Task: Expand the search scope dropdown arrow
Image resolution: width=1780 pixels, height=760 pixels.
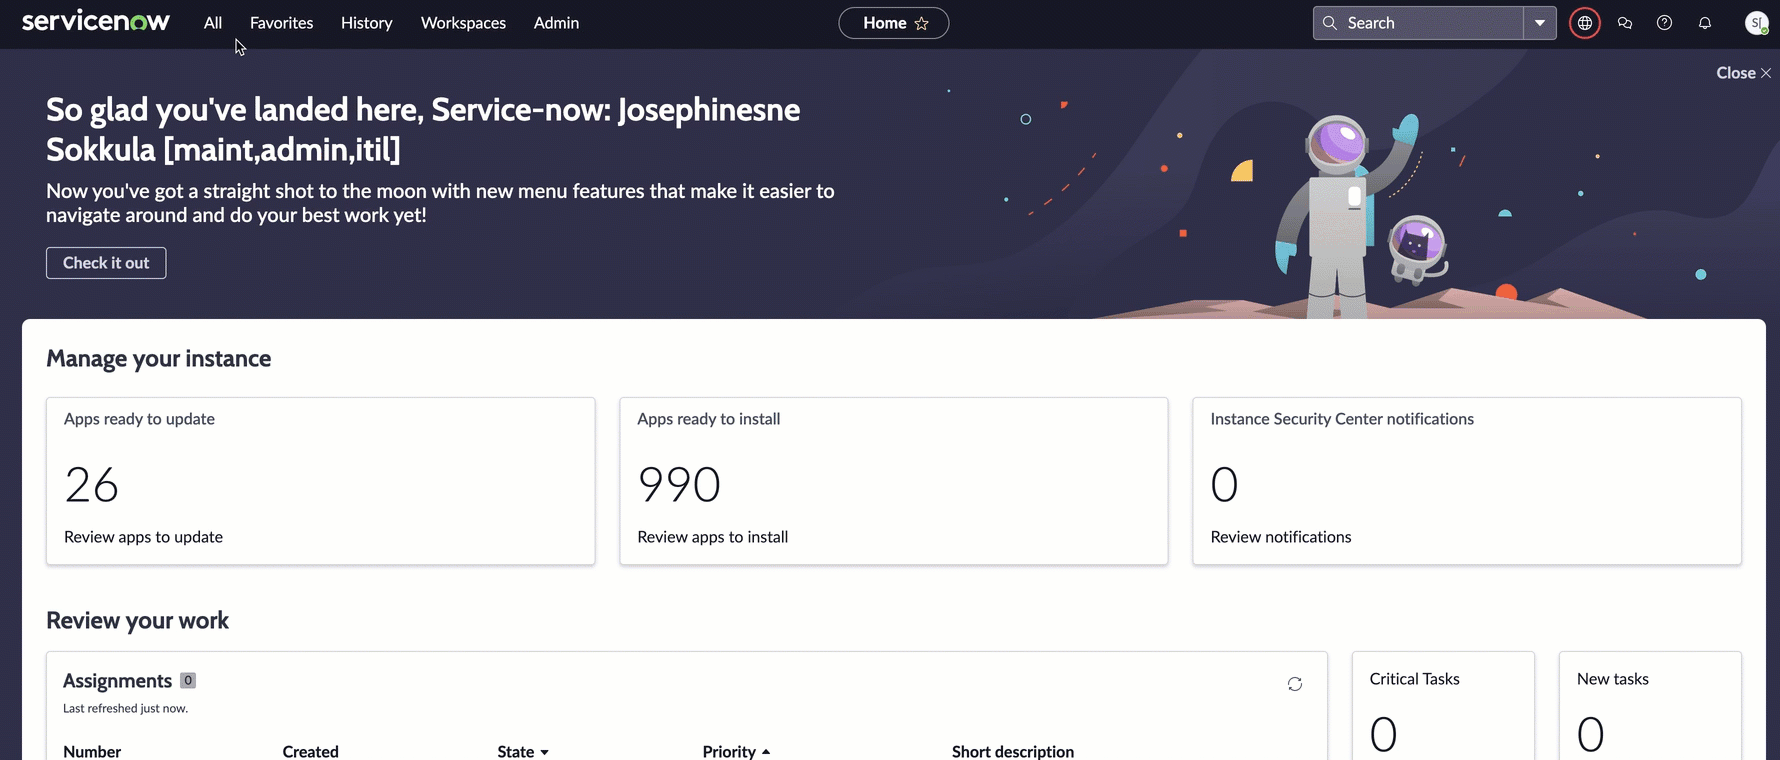Action: tap(1540, 23)
